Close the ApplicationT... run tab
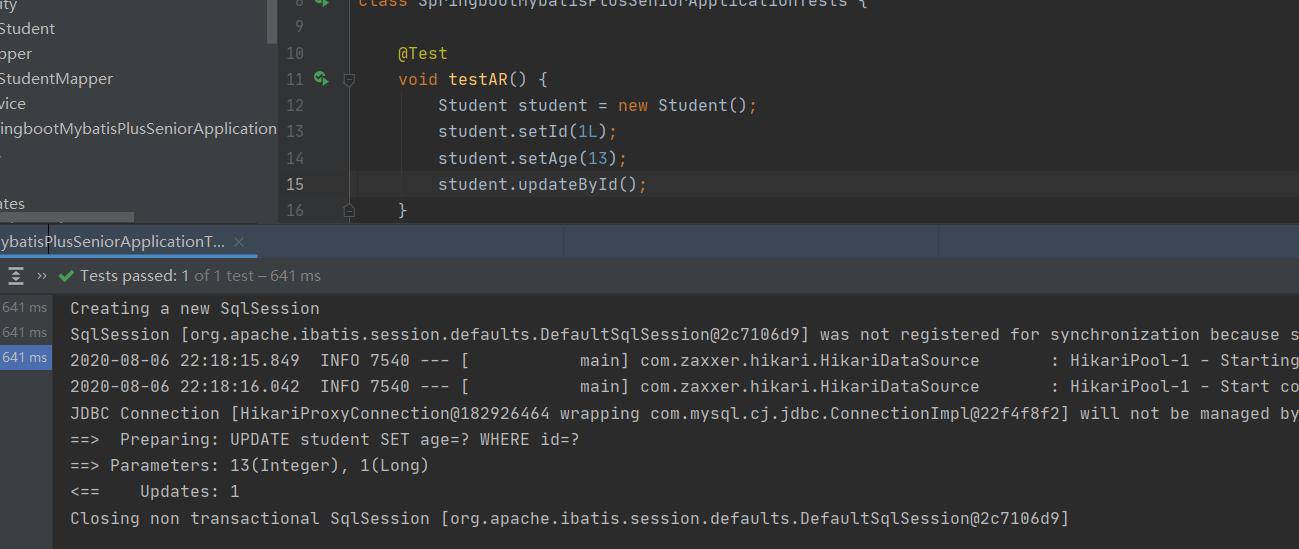The image size is (1299, 549). (239, 242)
